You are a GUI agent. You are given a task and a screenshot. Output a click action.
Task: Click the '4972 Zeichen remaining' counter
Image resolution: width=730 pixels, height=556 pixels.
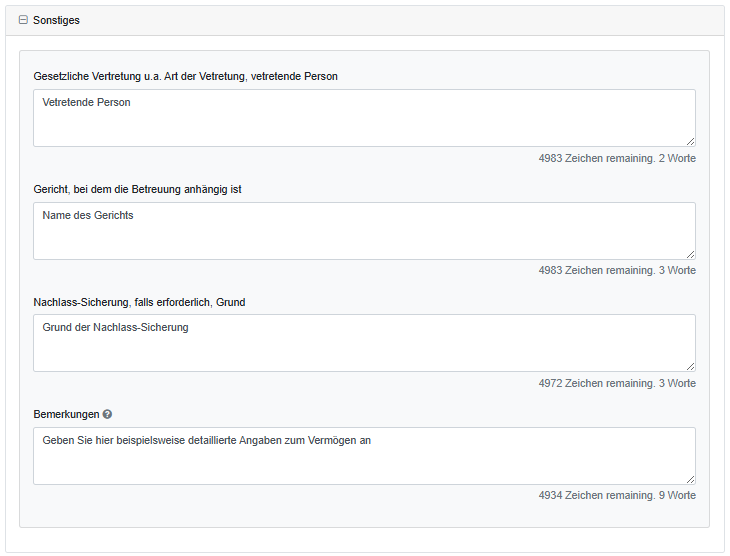[x=616, y=383]
